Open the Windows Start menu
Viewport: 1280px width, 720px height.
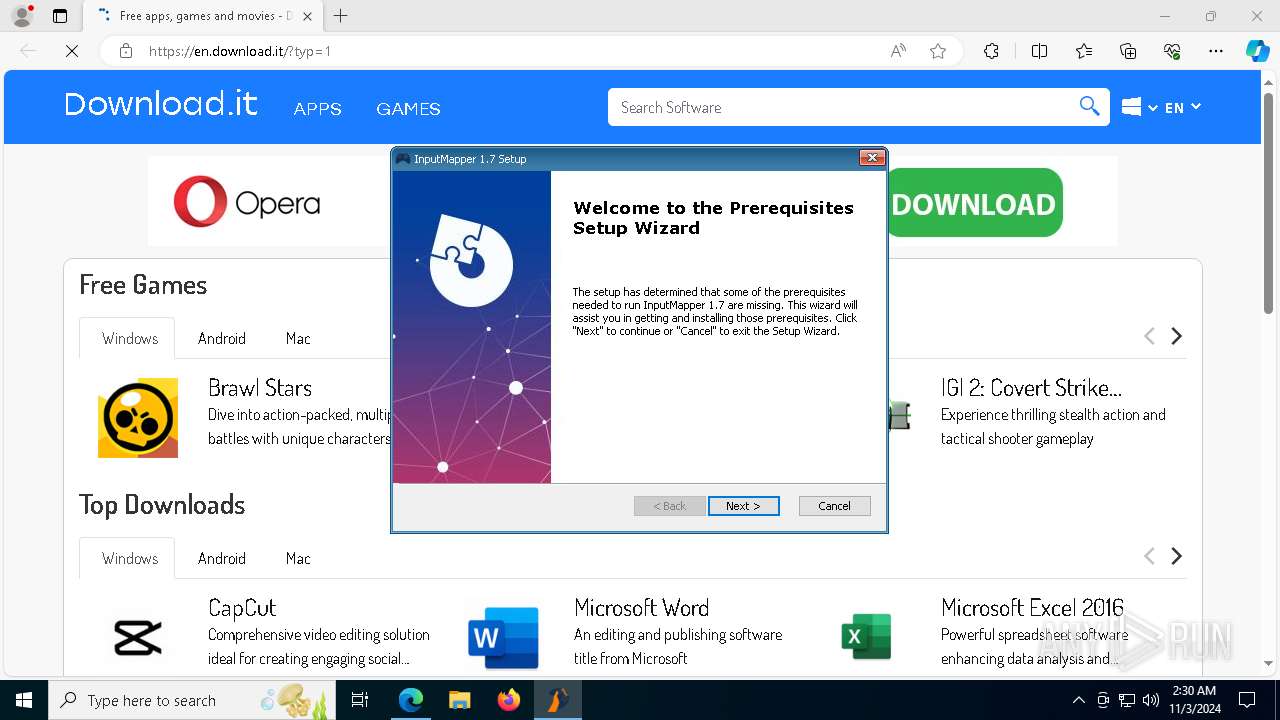[24, 700]
